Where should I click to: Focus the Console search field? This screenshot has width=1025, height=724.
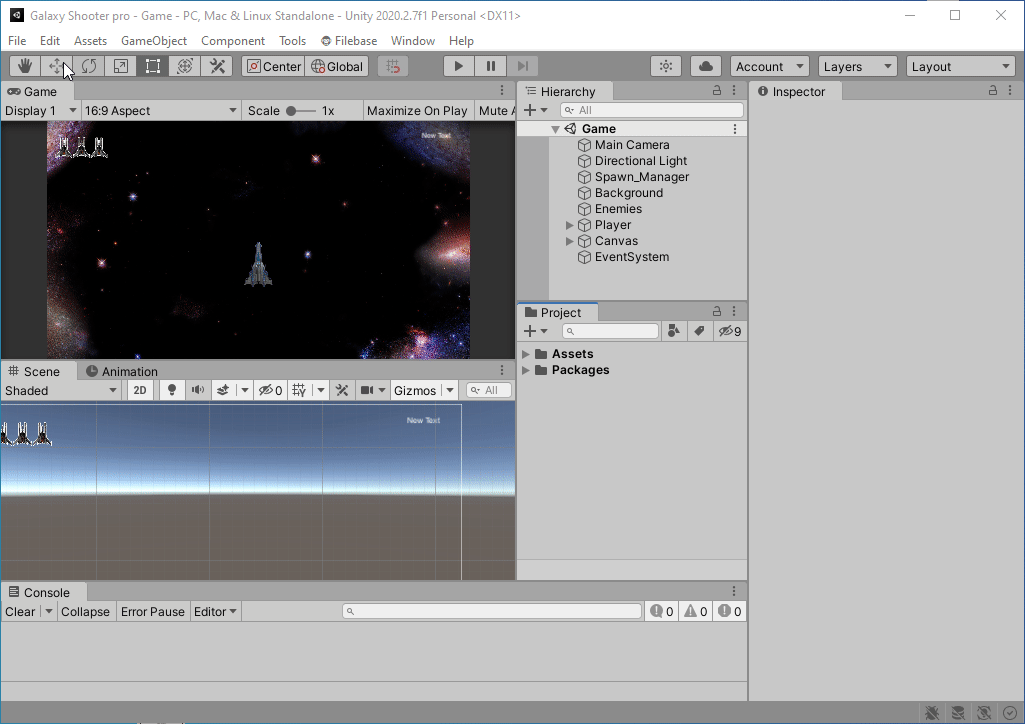[x=492, y=611]
